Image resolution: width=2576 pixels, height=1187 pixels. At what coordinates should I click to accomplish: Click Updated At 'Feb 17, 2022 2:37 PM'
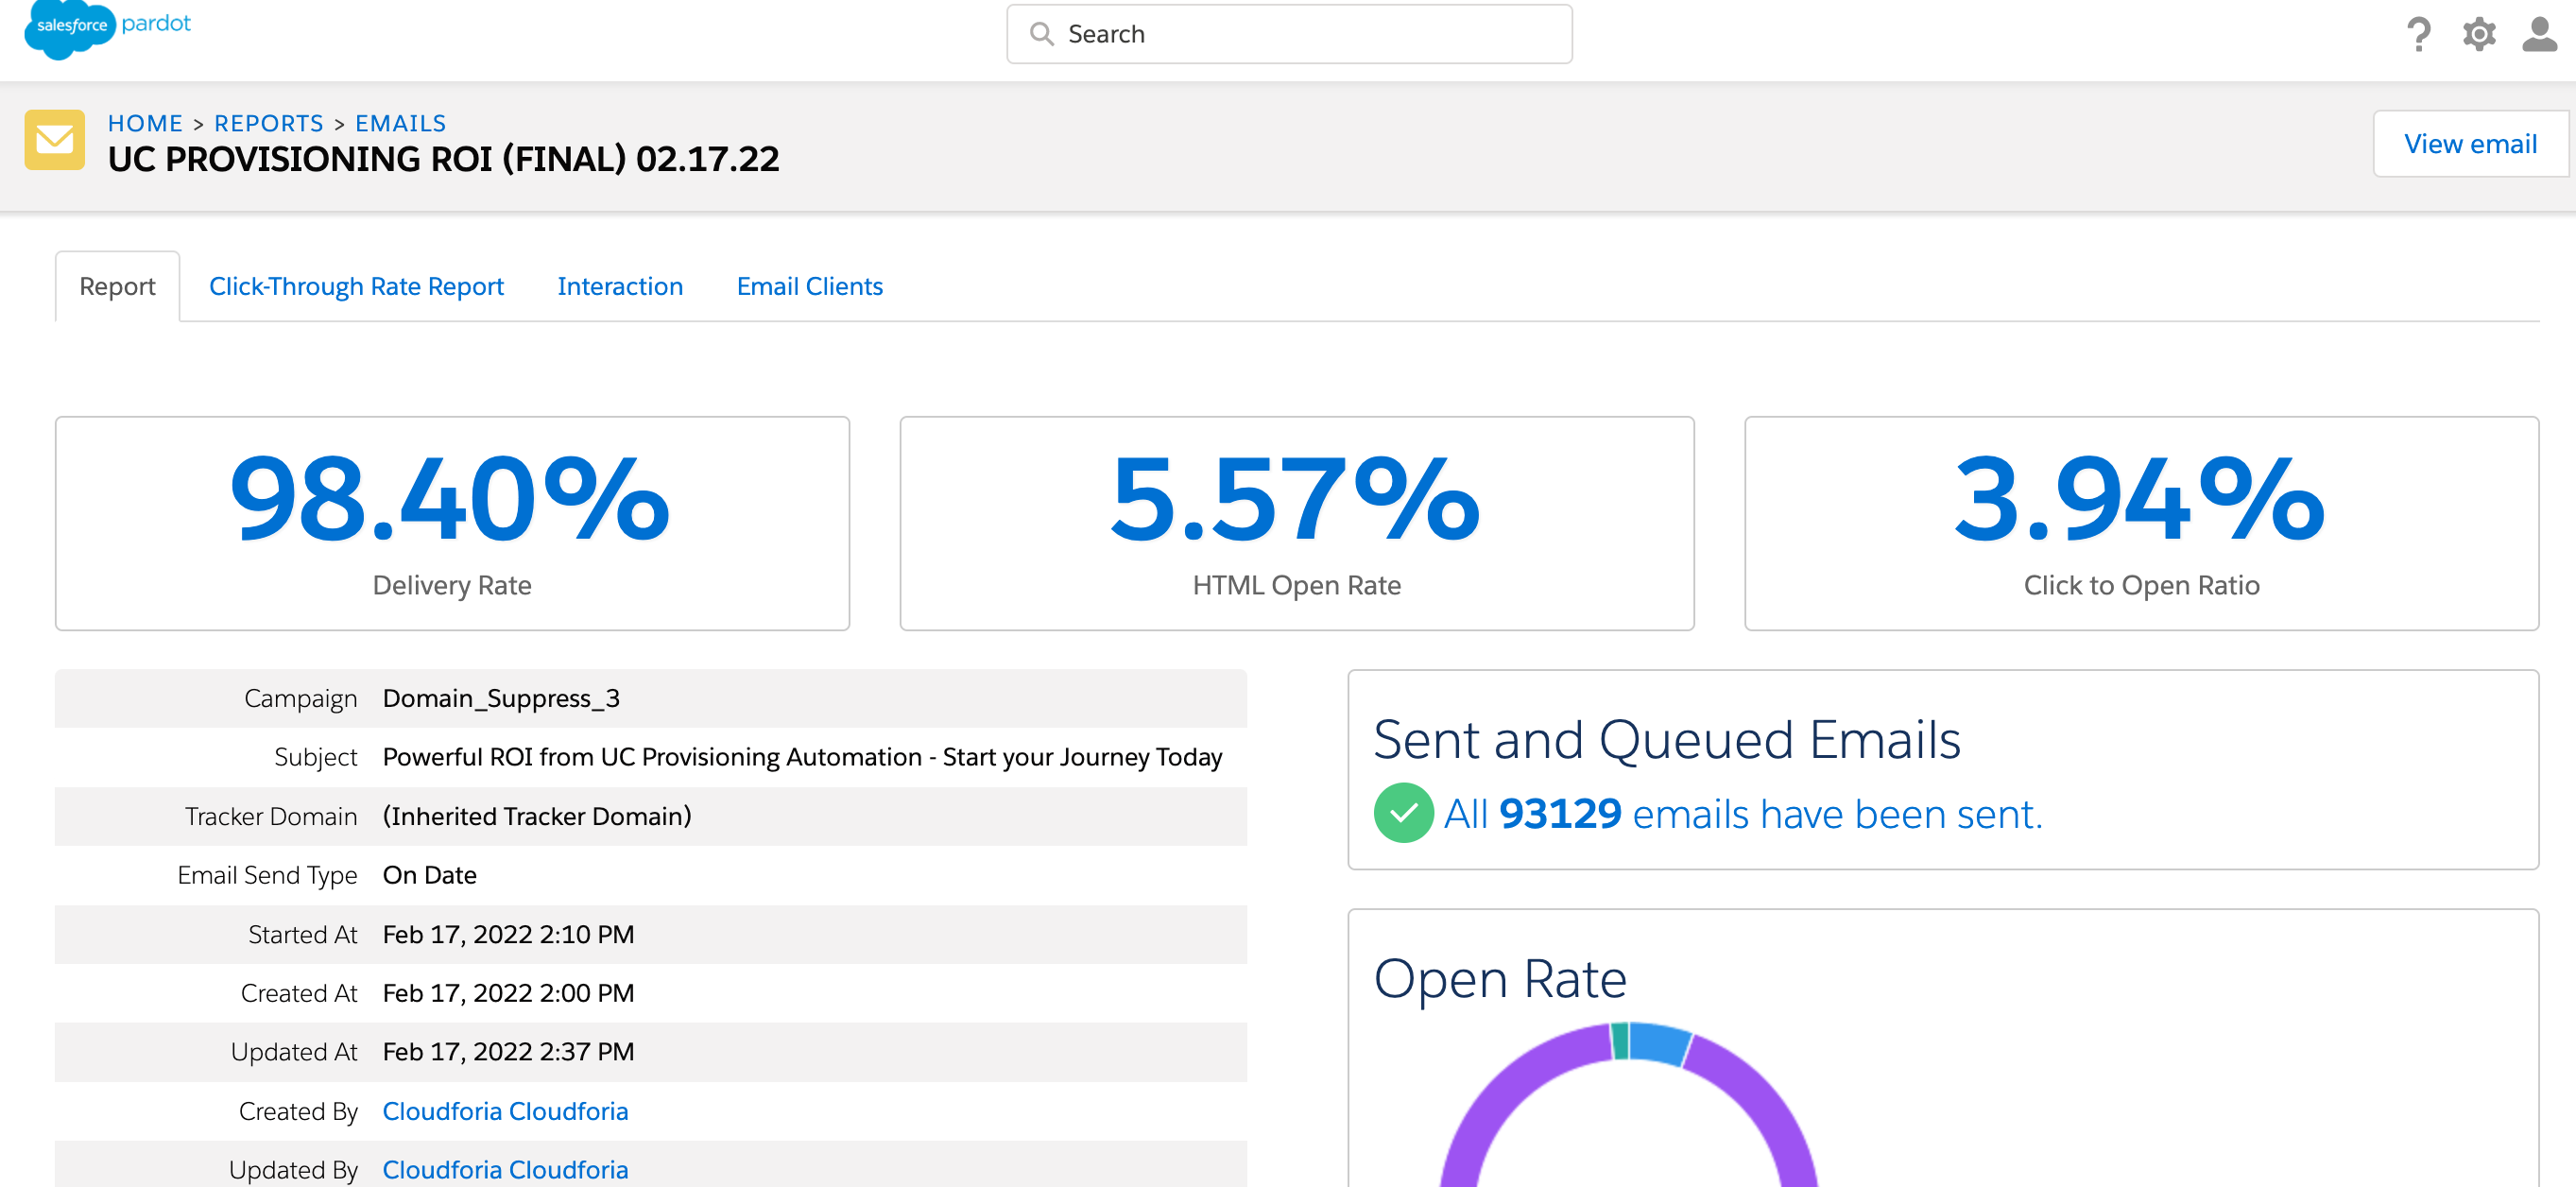(x=508, y=1052)
